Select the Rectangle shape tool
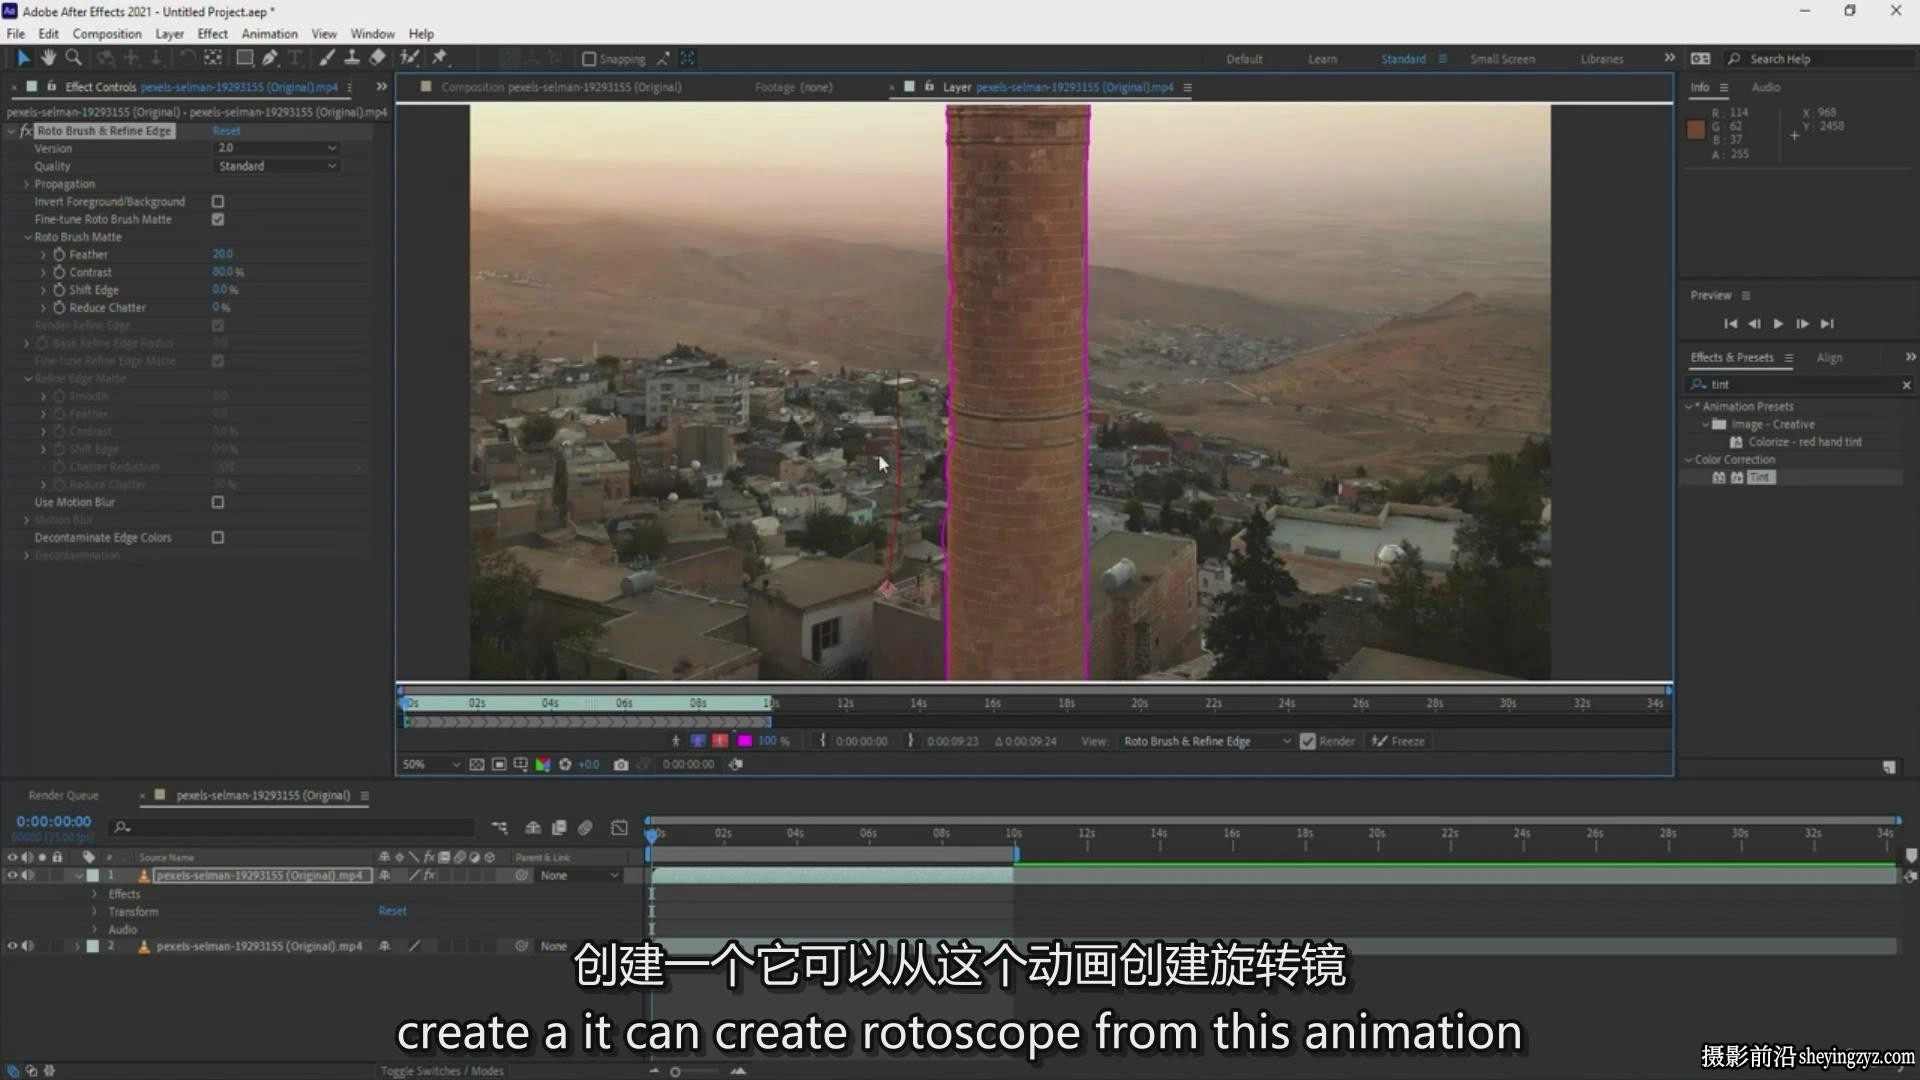The height and width of the screenshot is (1080, 1920). (244, 58)
